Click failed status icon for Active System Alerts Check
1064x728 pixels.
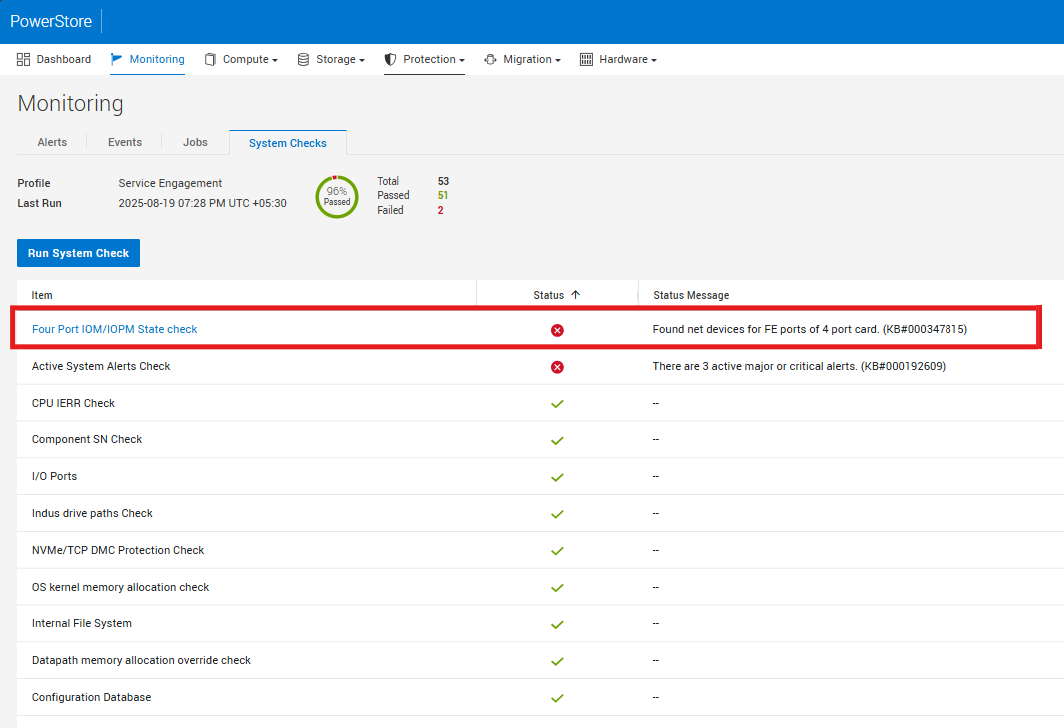point(557,367)
